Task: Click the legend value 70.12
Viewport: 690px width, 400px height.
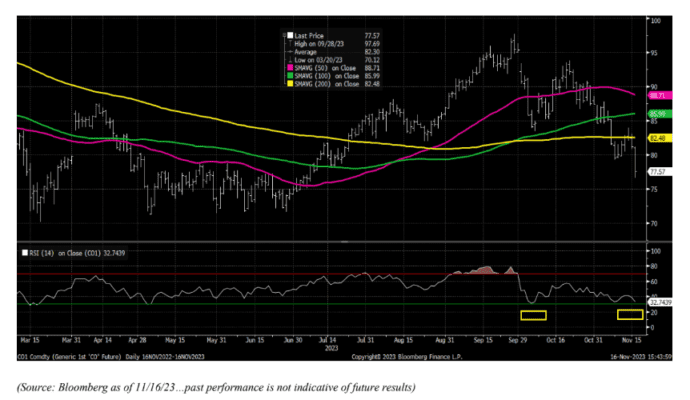Action: coord(372,60)
